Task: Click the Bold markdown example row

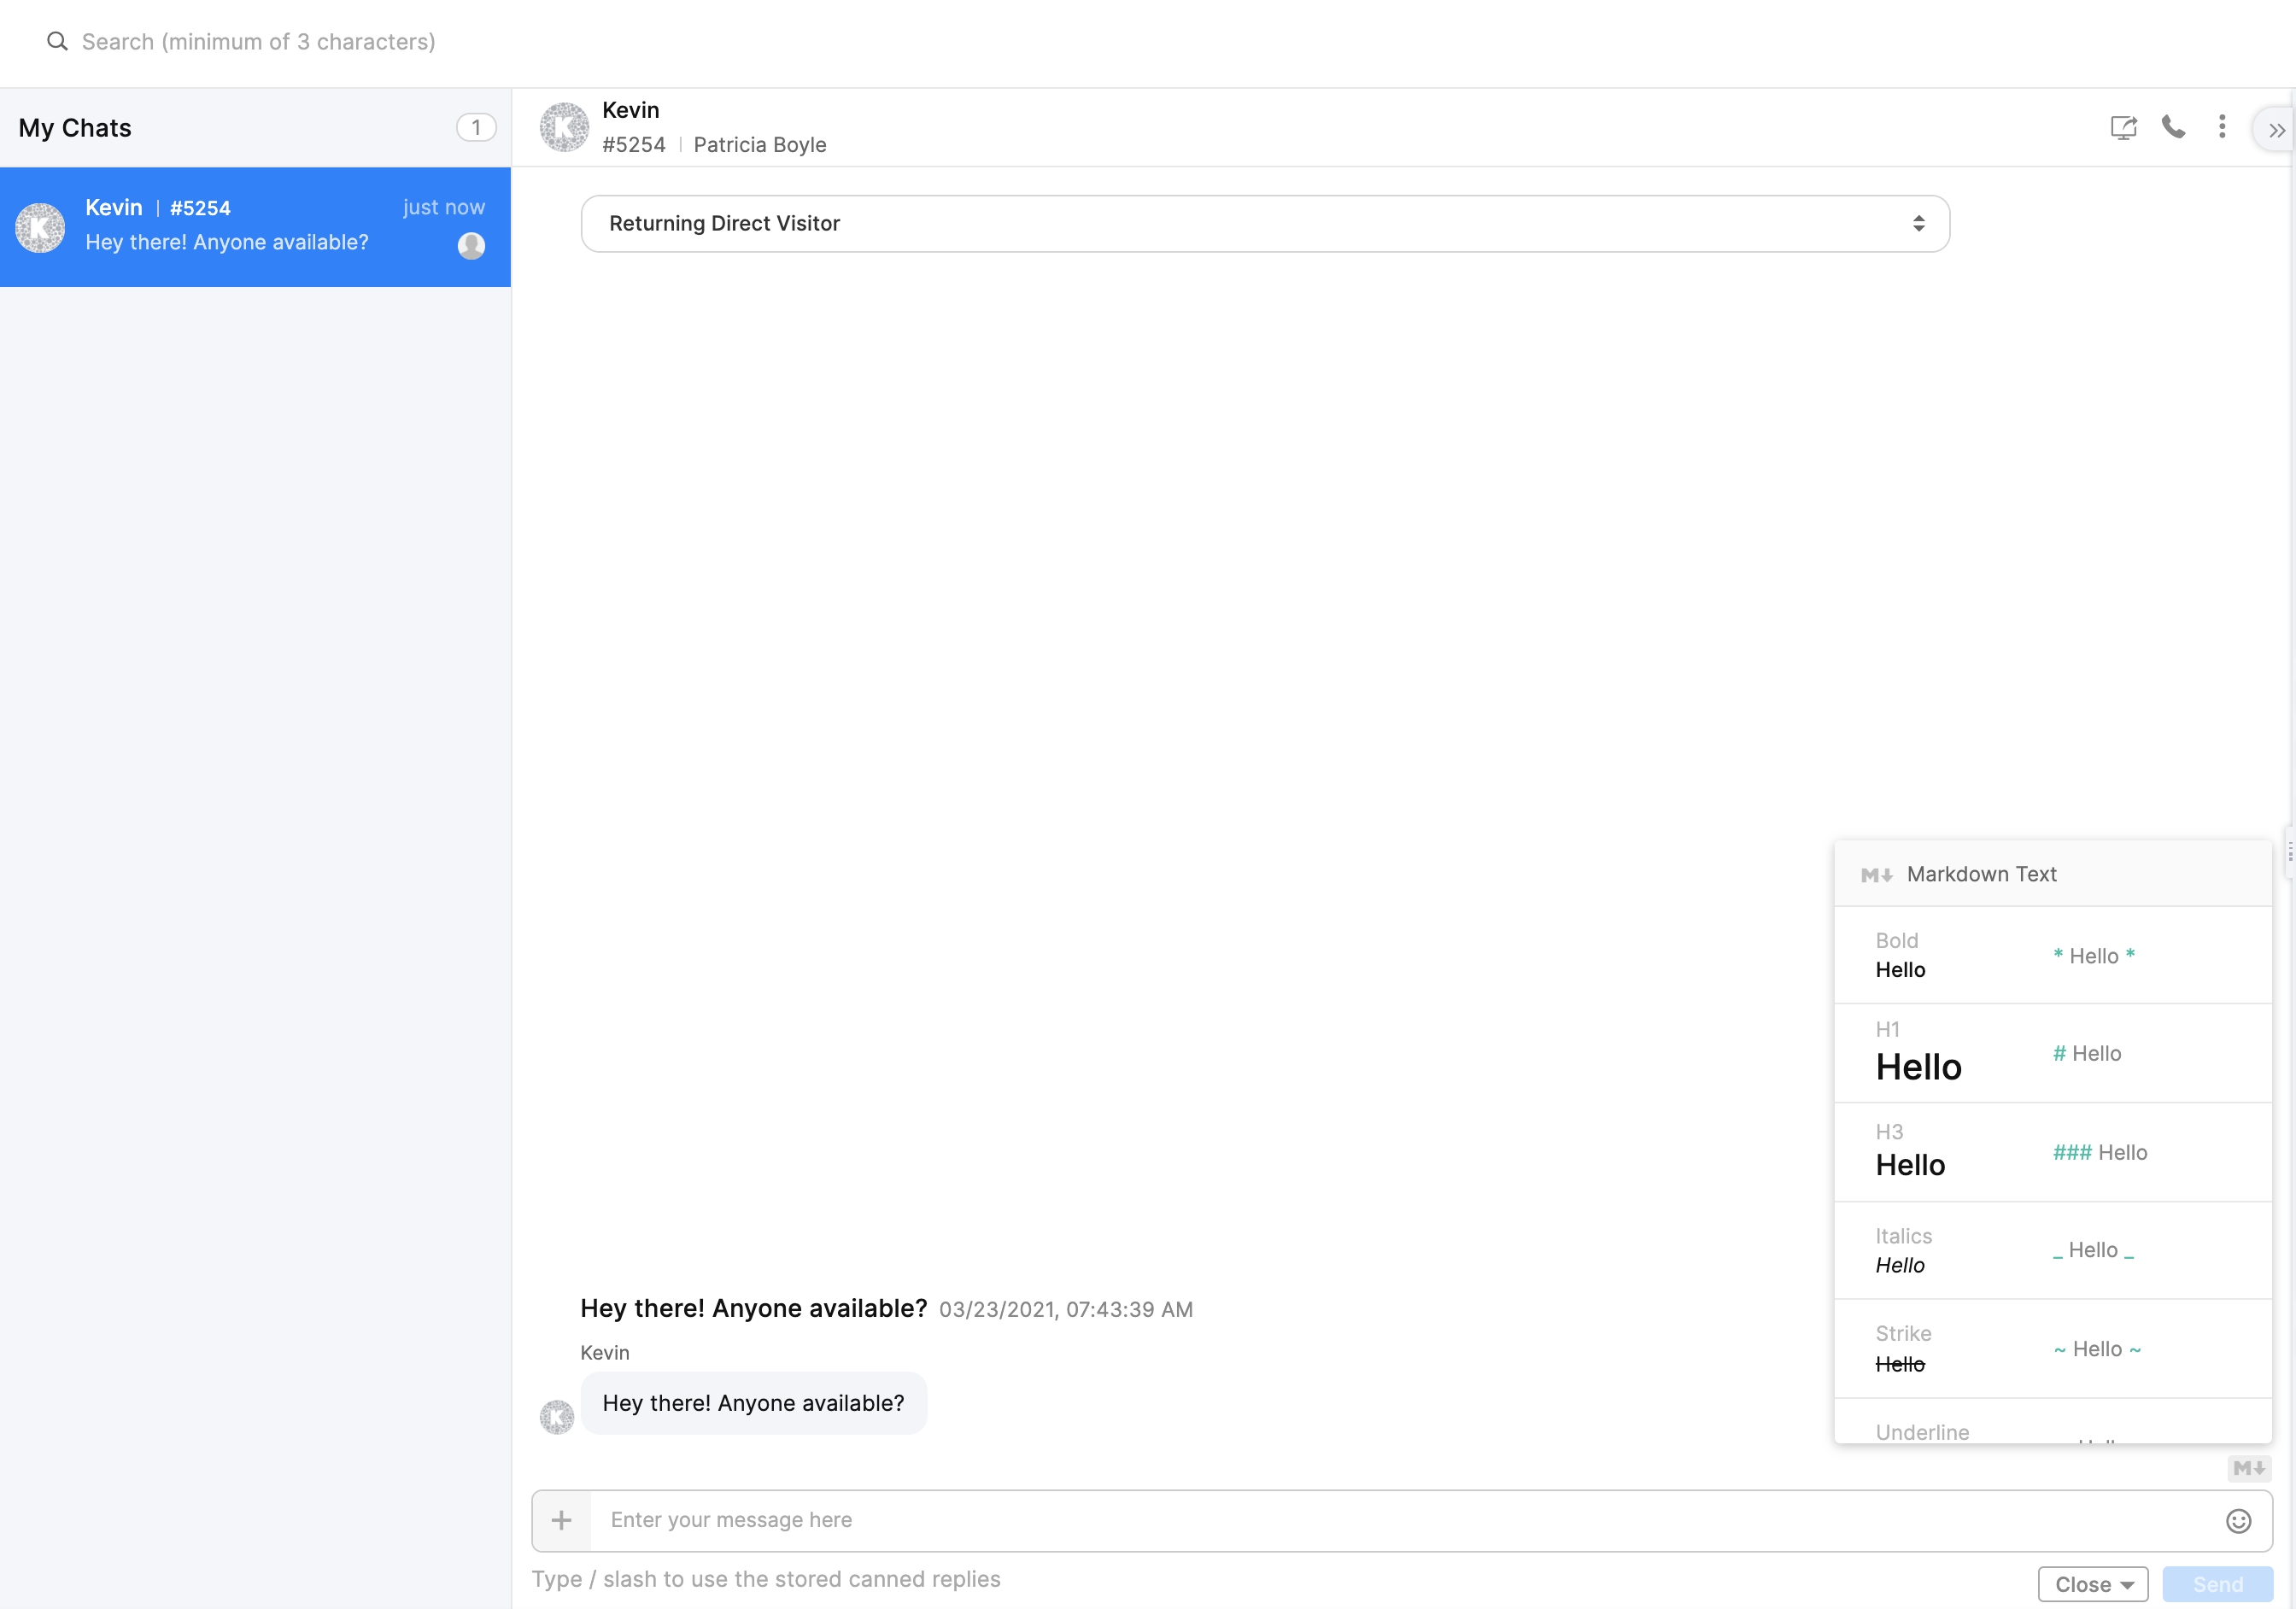Action: tap(2052, 955)
